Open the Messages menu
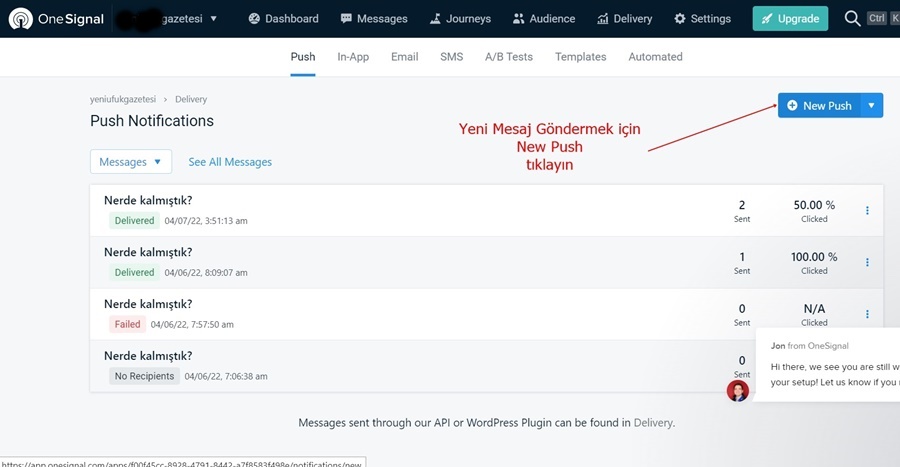The width and height of the screenshot is (900, 467). [374, 19]
